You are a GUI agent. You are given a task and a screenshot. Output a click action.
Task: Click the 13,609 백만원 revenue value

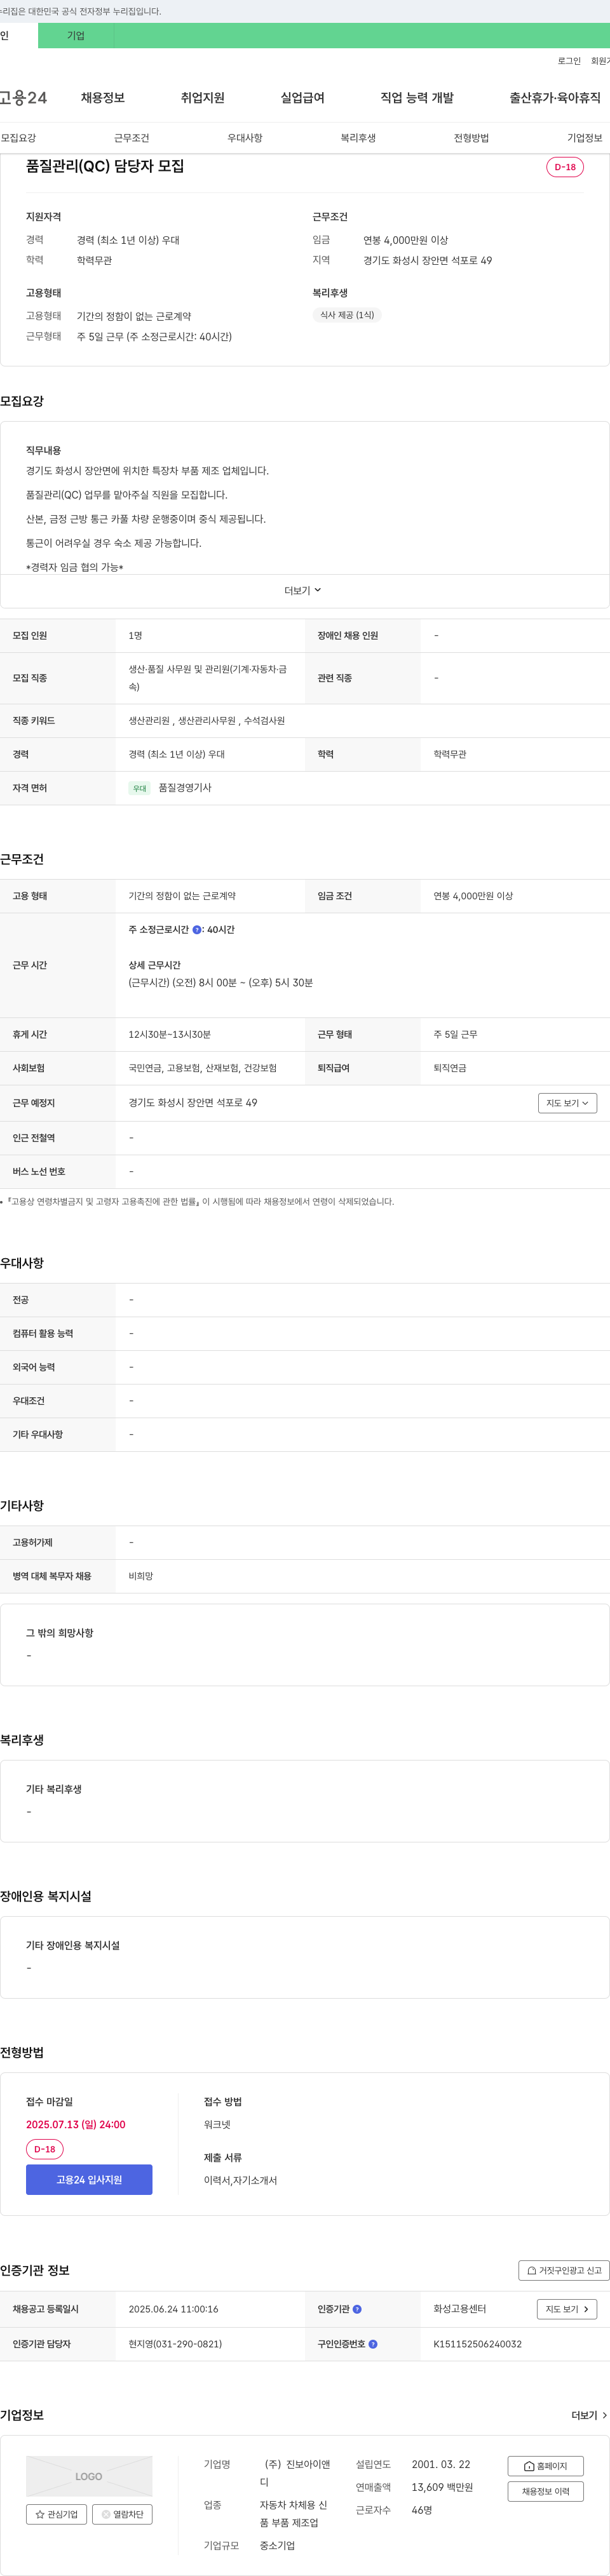click(442, 2487)
